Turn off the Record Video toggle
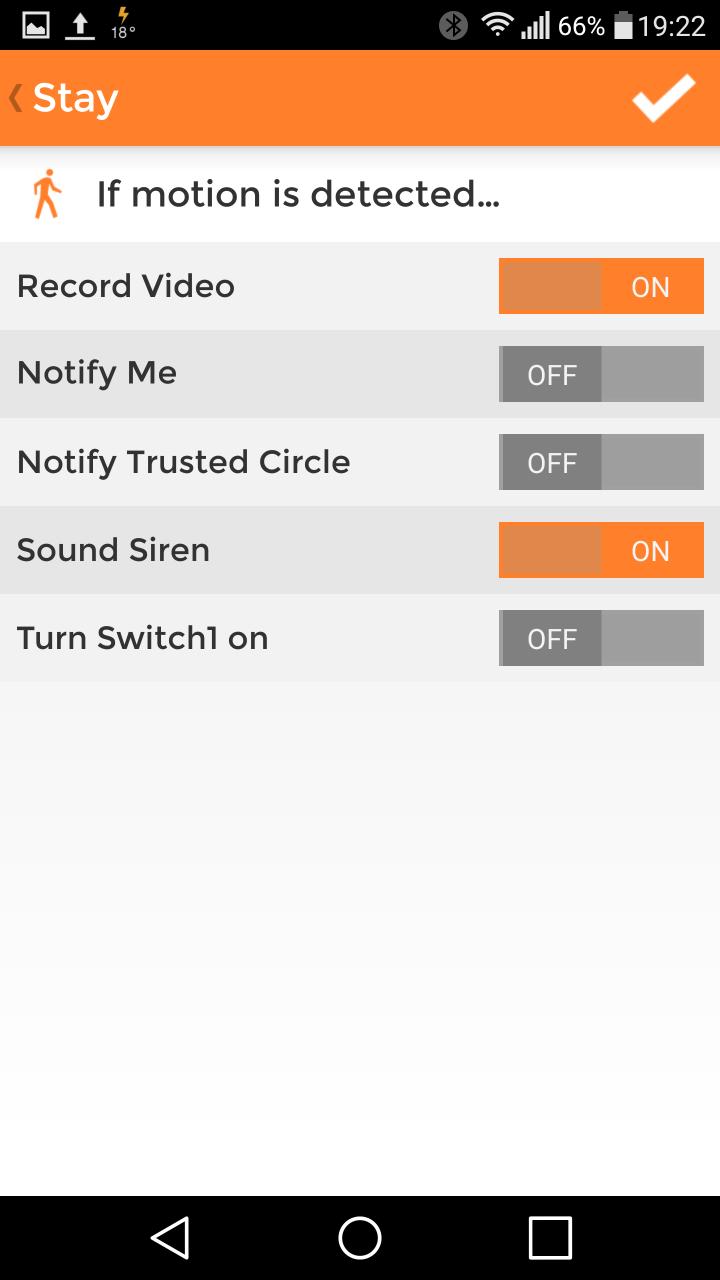 (x=601, y=287)
